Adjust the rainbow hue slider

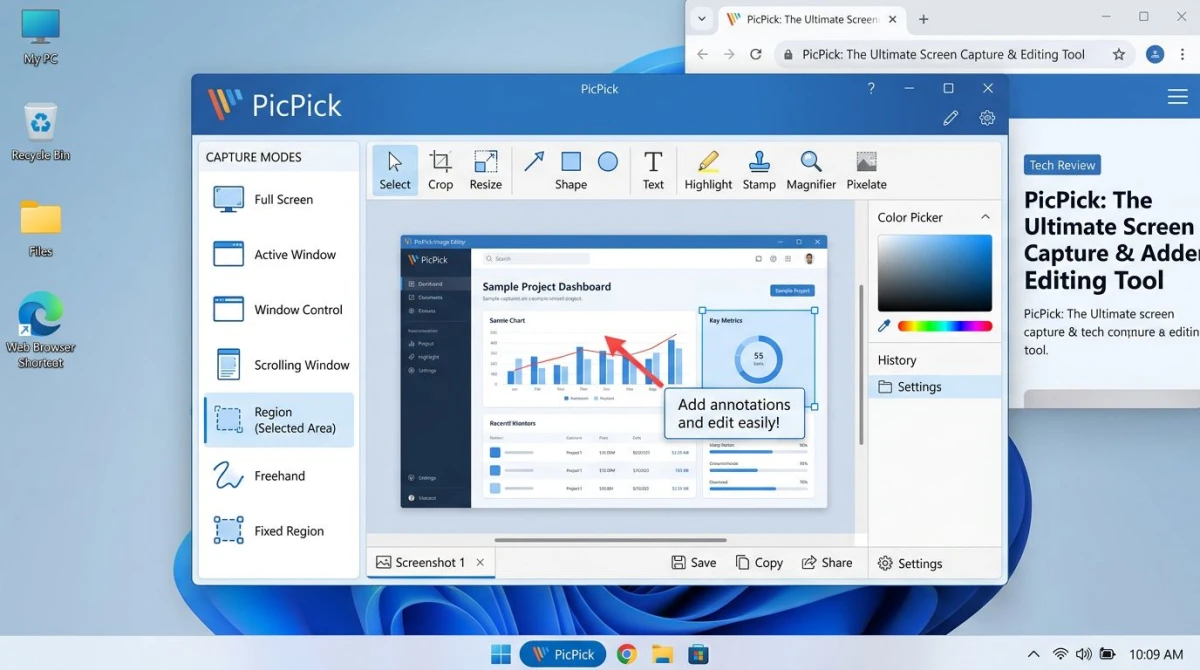coord(945,326)
